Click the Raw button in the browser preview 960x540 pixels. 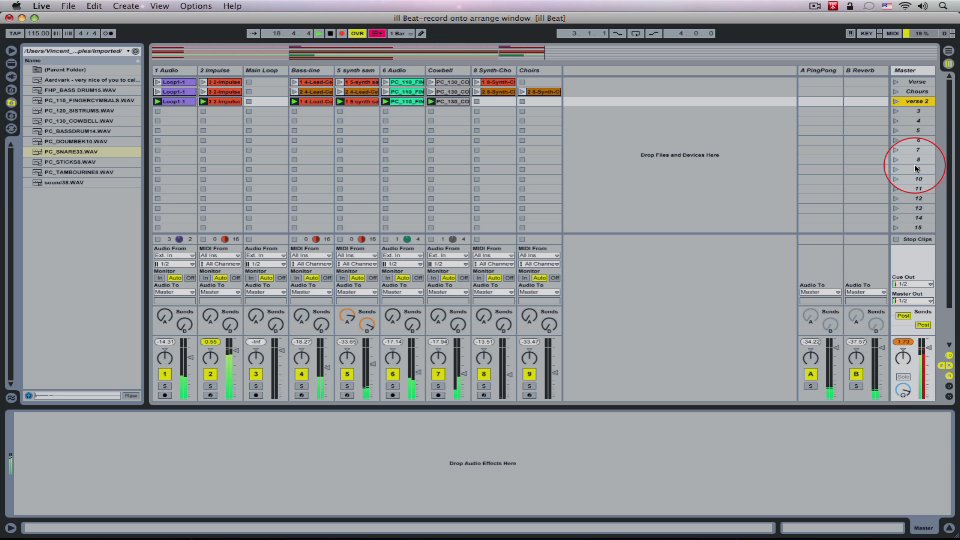coord(130,396)
